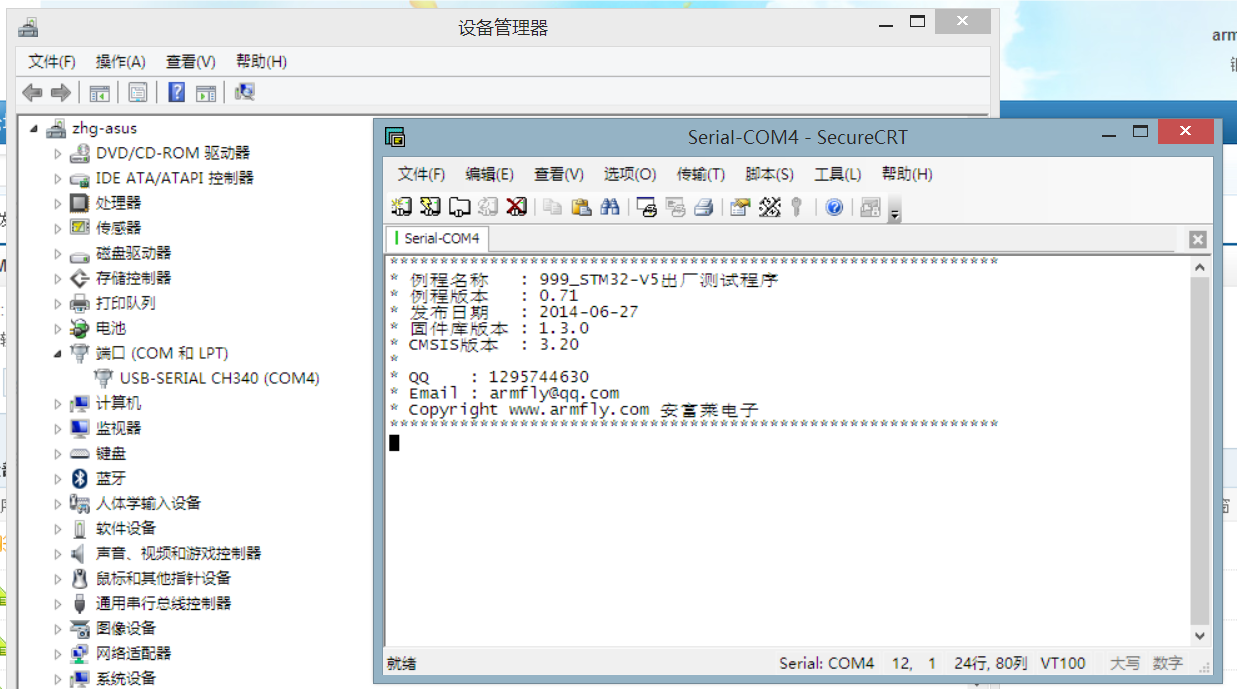This screenshot has height=689, width=1237.
Task: Expand the IDE ATA/ATAPI 控制器 node
Action: click(57, 178)
